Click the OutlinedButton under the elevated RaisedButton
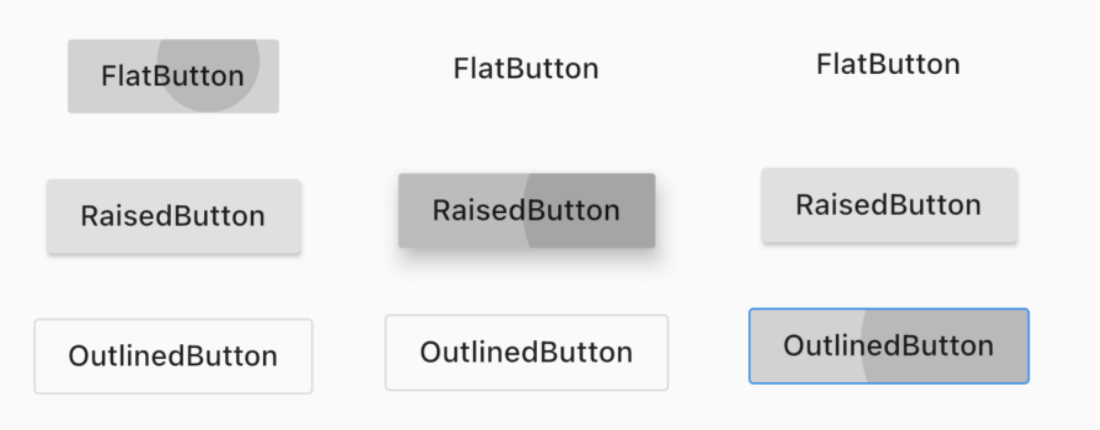This screenshot has height=430, width=1100. click(526, 352)
